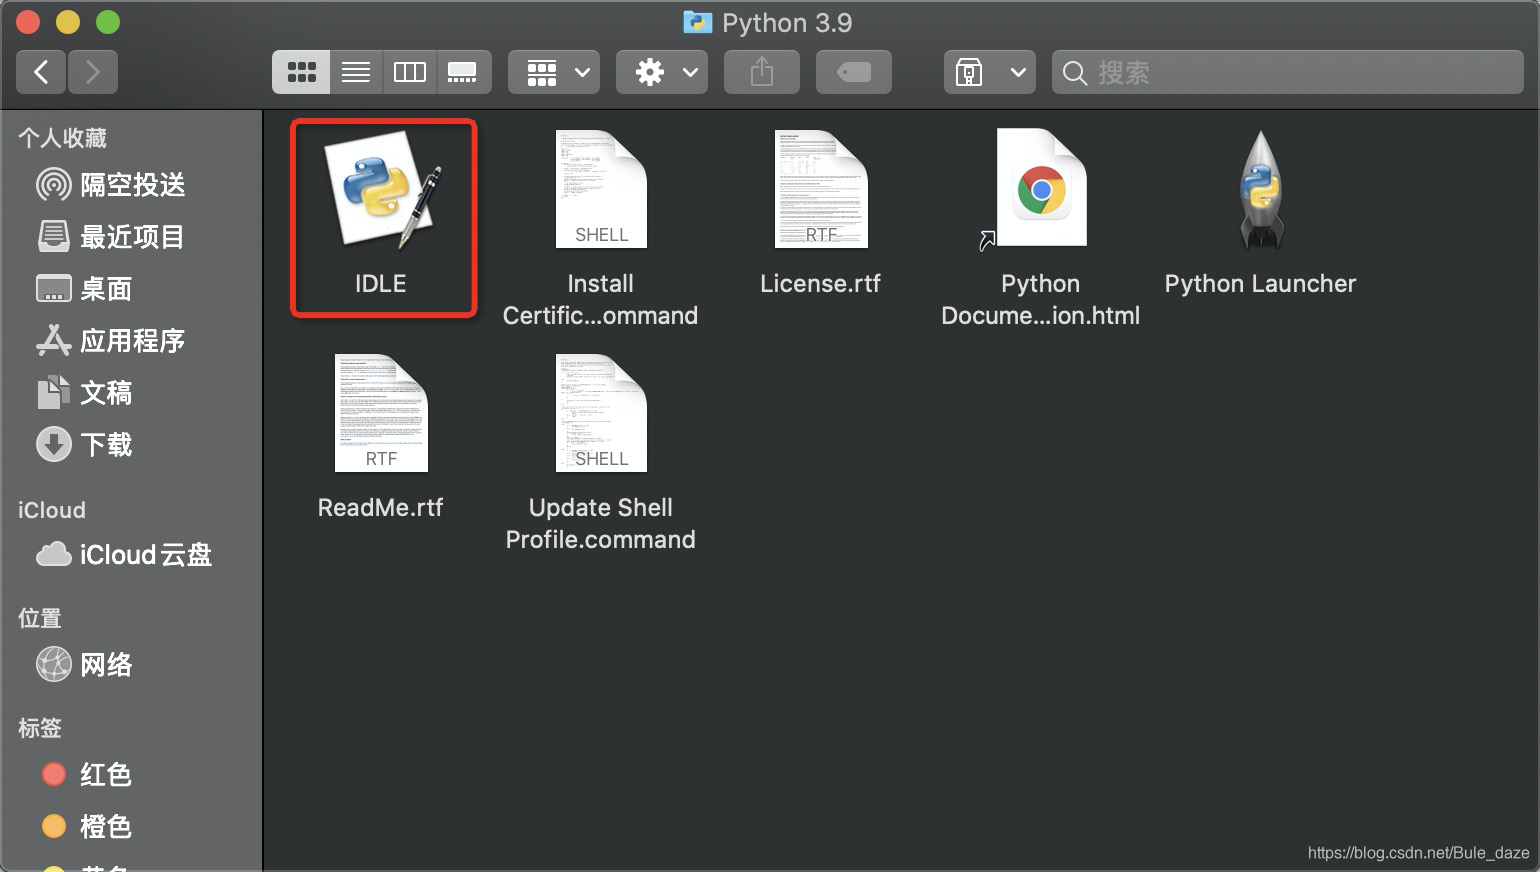Viewport: 1540px width, 872px height.
Task: Open the gear action menu
Action: pos(662,72)
